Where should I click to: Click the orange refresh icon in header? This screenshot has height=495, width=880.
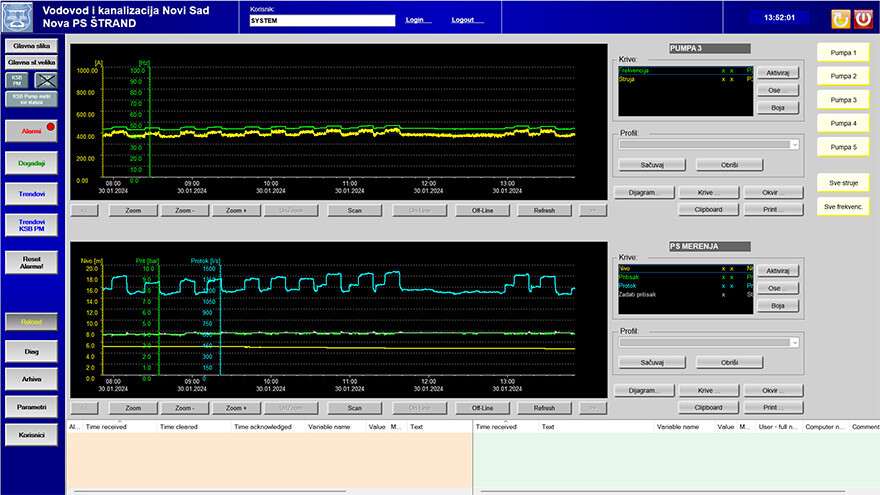[x=840, y=19]
